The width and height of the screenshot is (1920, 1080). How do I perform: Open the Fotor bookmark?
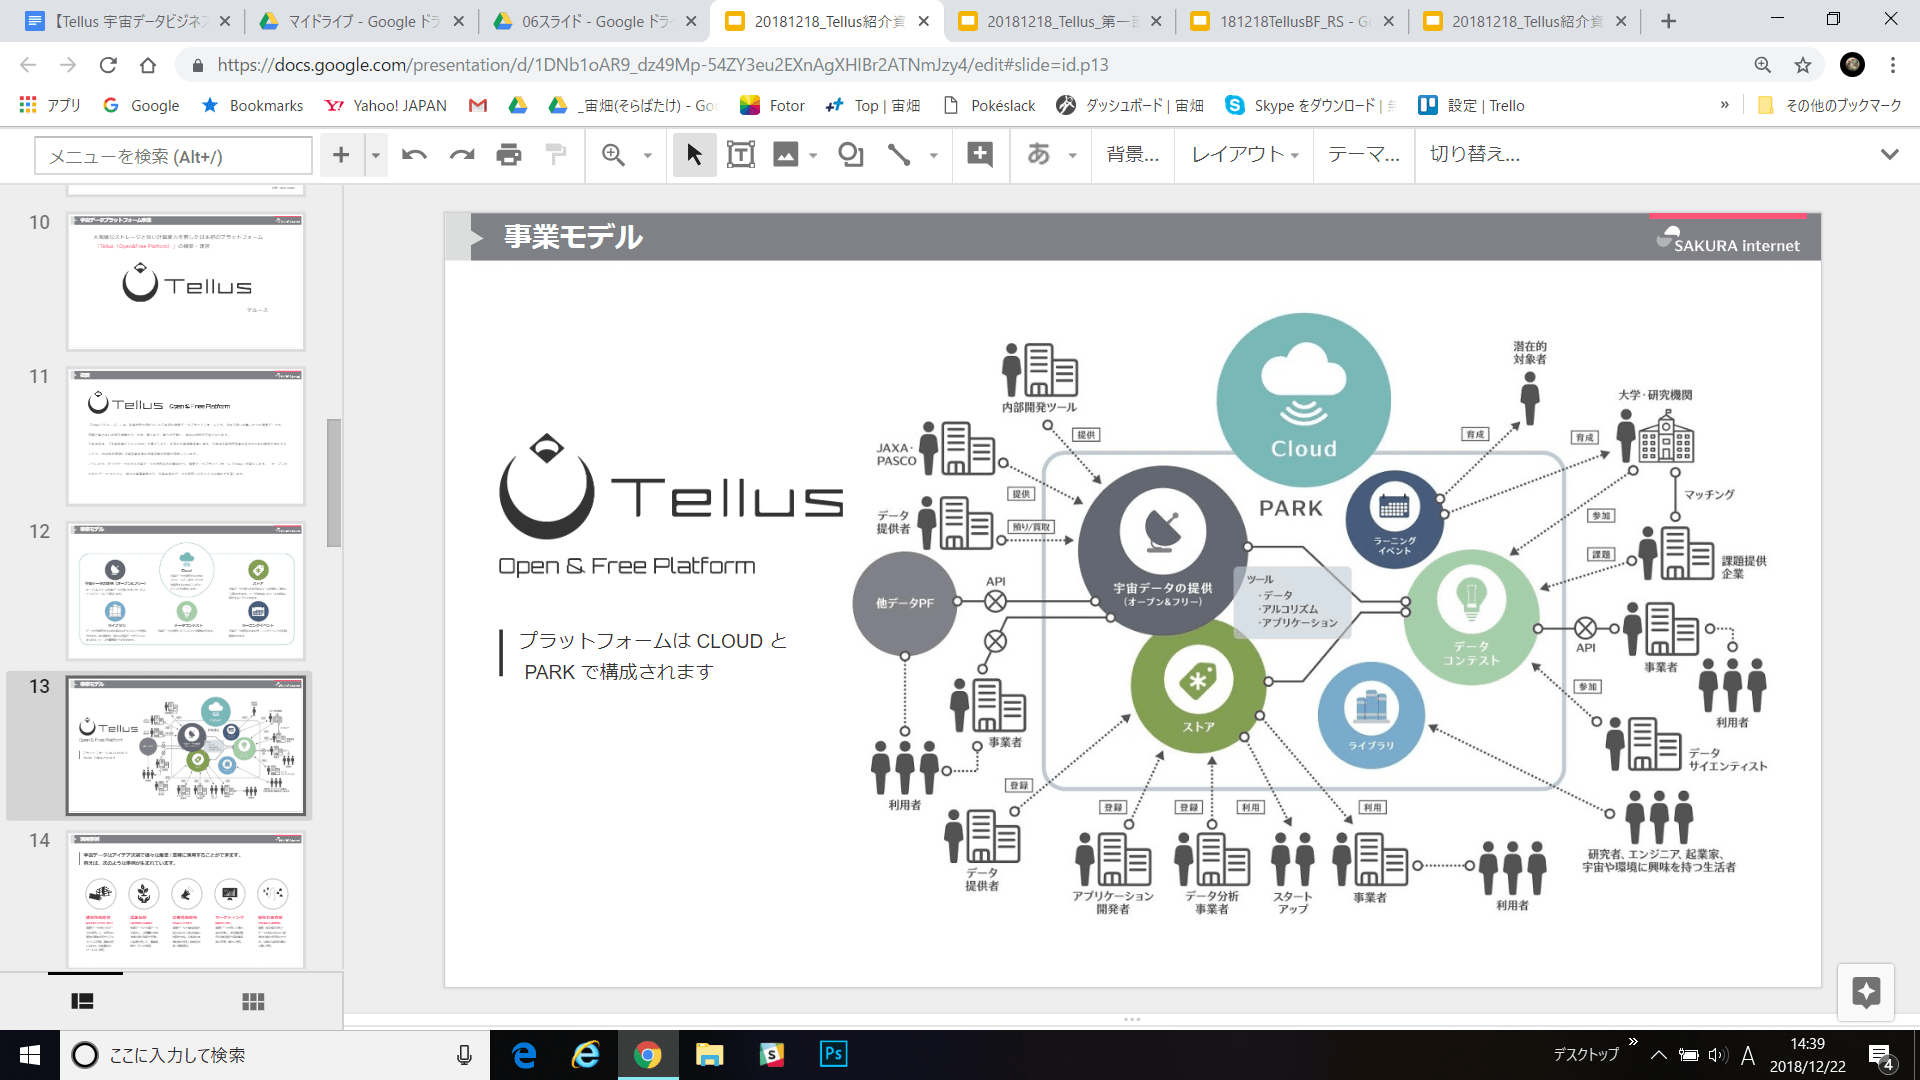[x=772, y=105]
